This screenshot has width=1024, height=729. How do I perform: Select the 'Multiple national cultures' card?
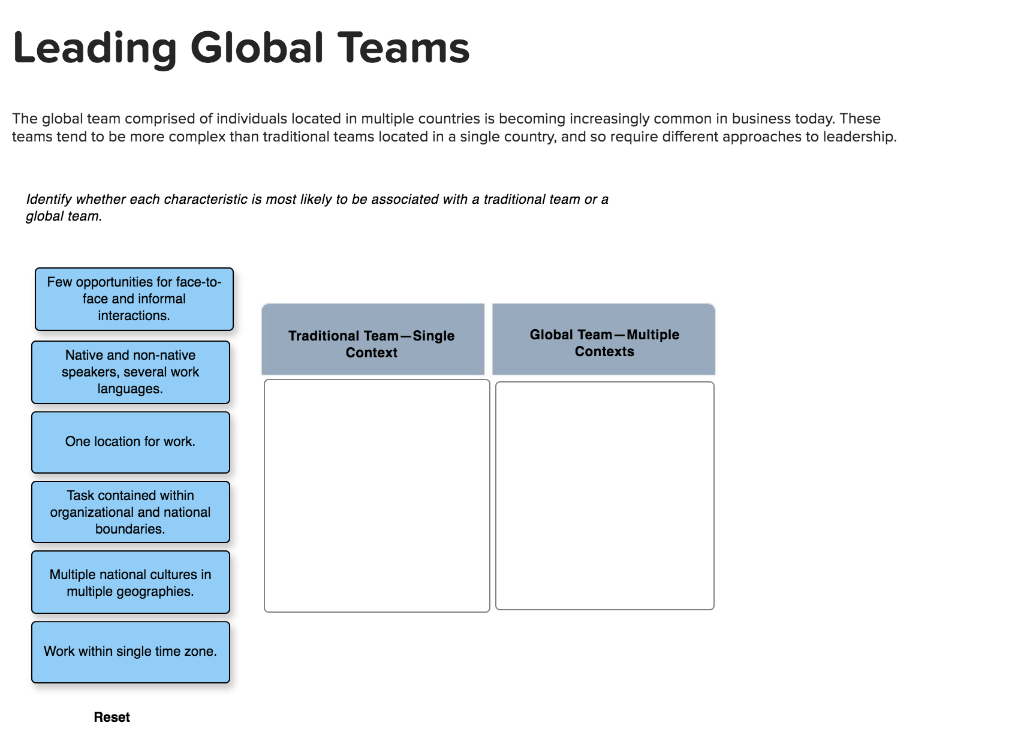click(x=130, y=582)
